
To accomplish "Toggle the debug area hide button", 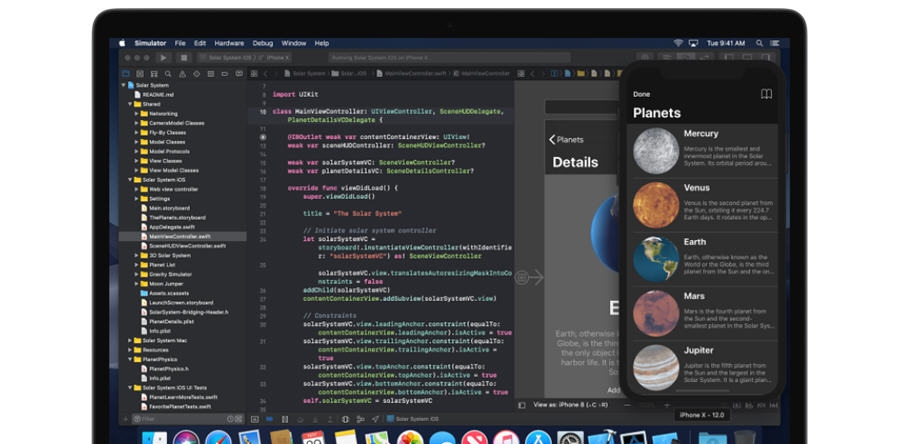I will [254, 419].
